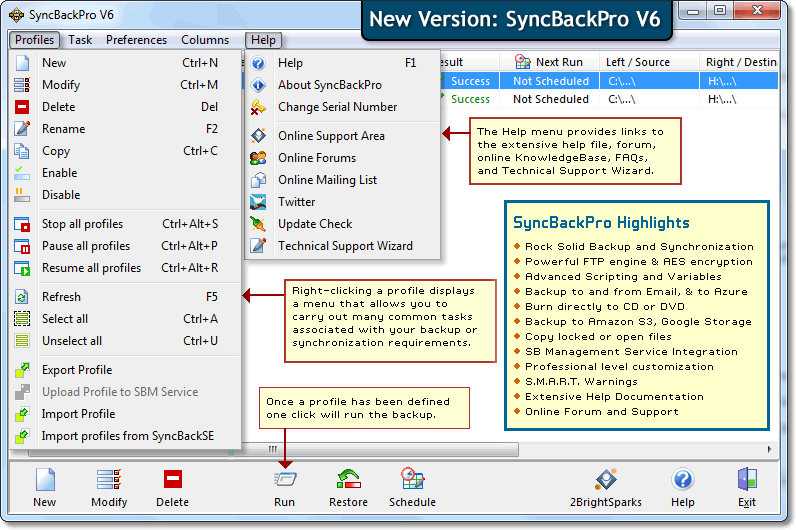
Task: Click the Copy icon in Profiles menu
Action: [22, 151]
